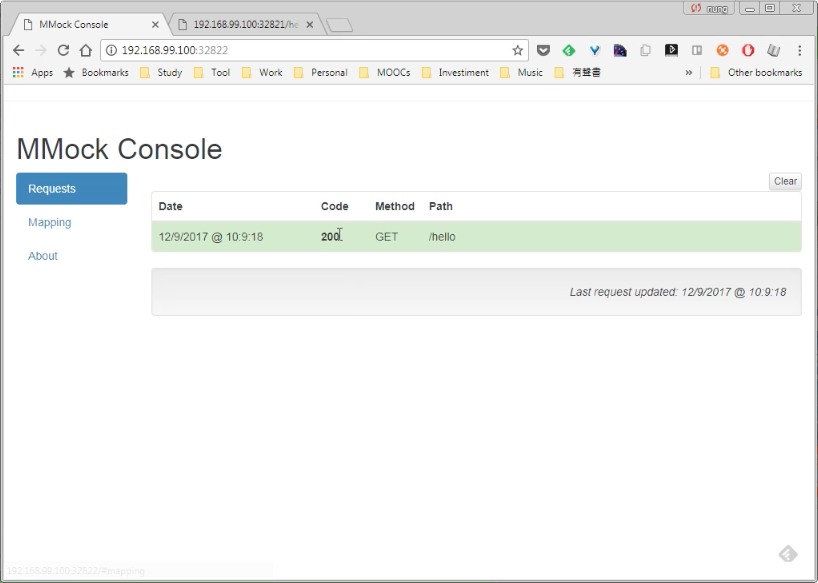
Task: Open the Study bookmarks folder
Action: pyautogui.click(x=161, y=72)
